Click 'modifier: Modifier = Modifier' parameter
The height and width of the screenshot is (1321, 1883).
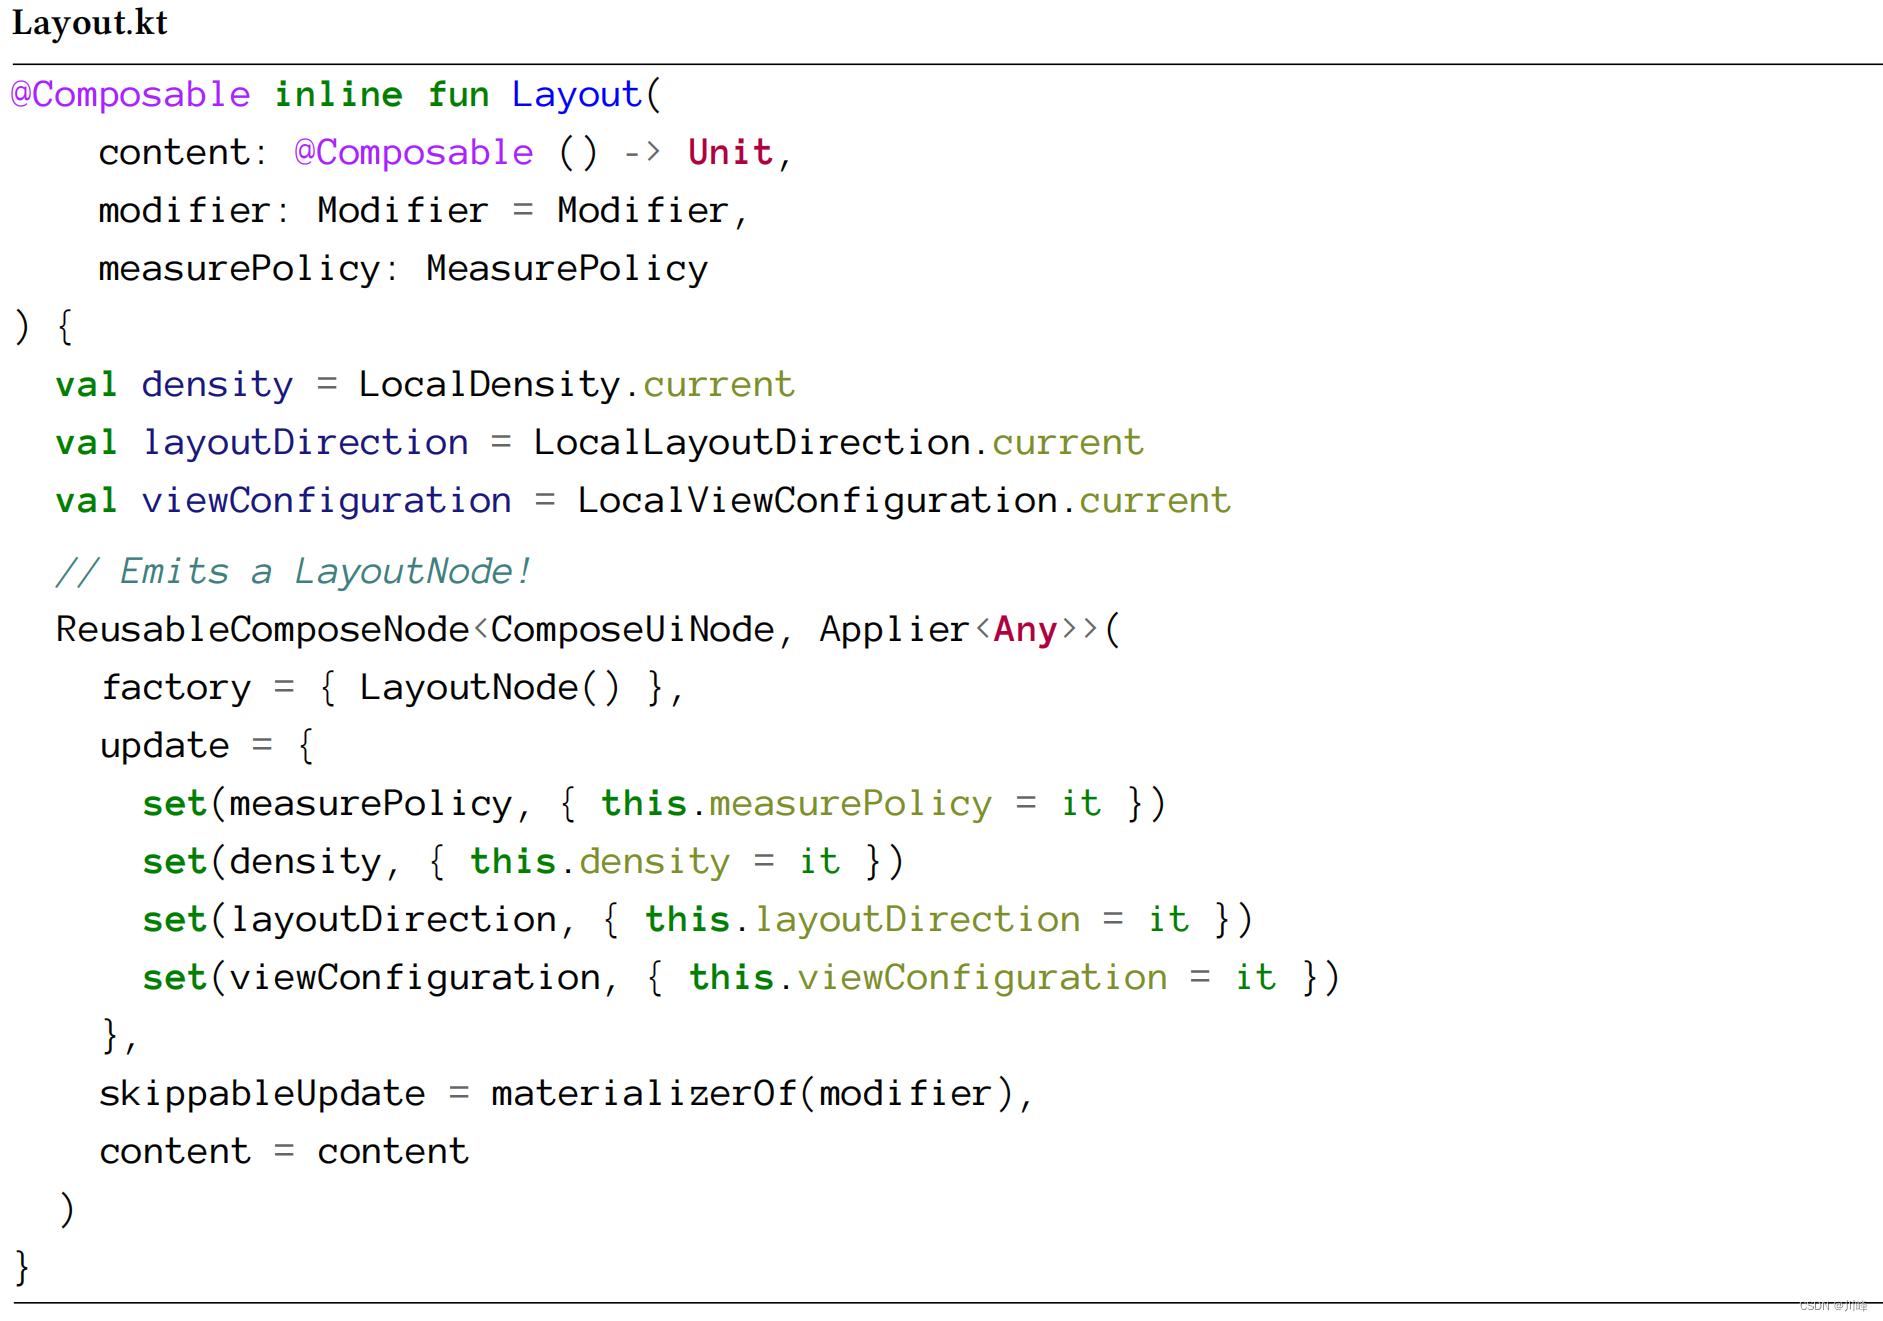click(413, 211)
